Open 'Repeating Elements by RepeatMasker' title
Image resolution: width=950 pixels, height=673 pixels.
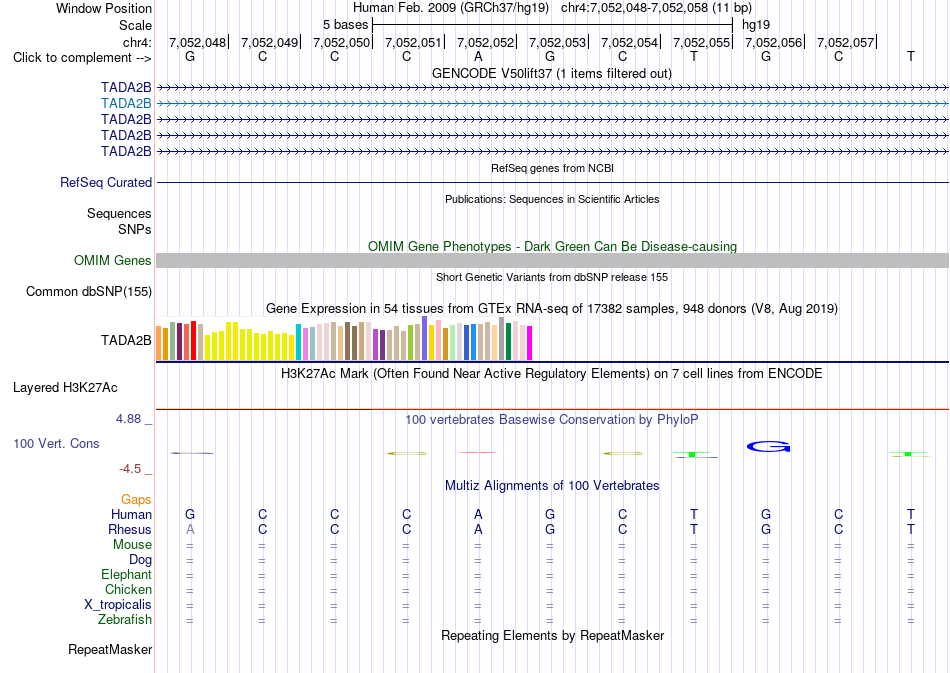552,635
